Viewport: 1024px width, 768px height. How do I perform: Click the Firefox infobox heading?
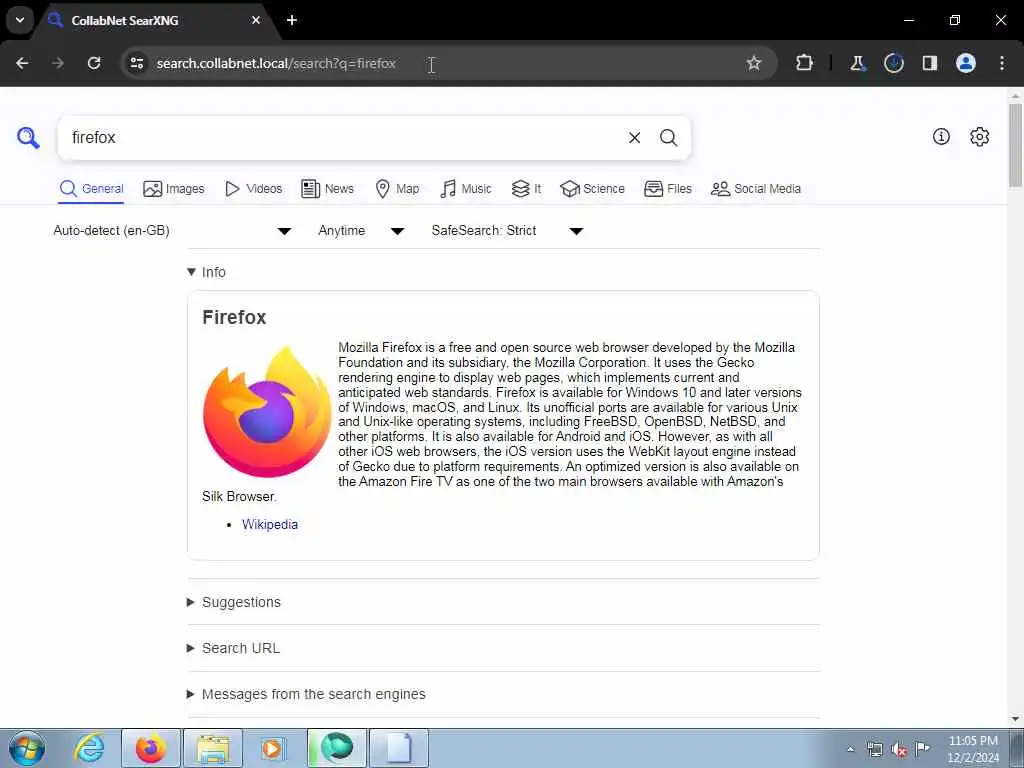(x=234, y=317)
